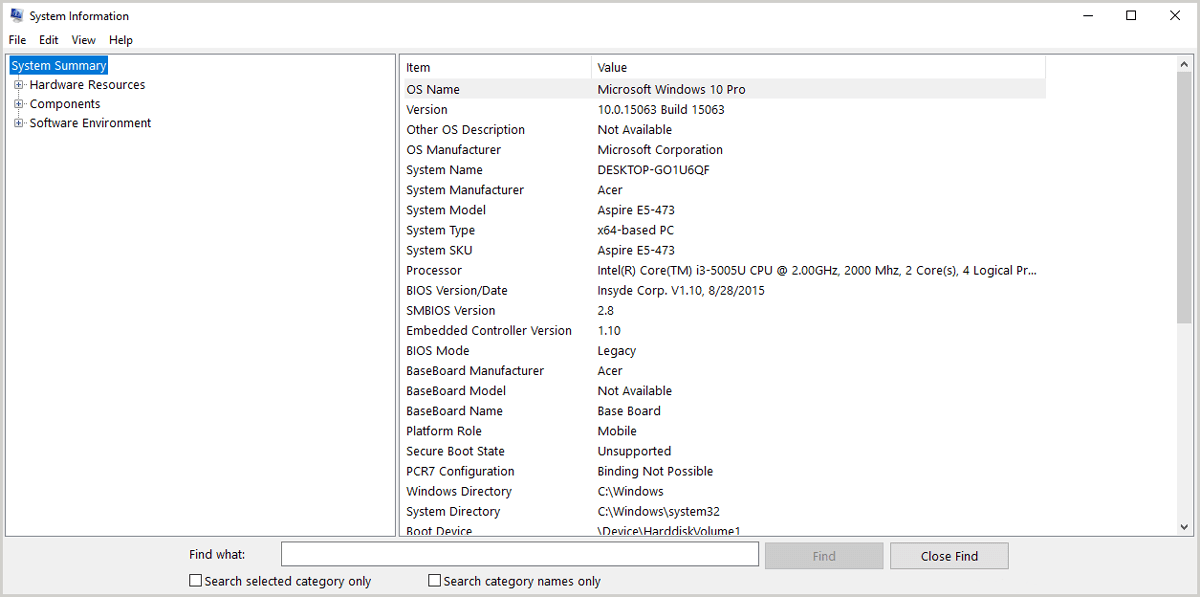Select System Summary in the tree
The width and height of the screenshot is (1200, 597).
coord(58,66)
